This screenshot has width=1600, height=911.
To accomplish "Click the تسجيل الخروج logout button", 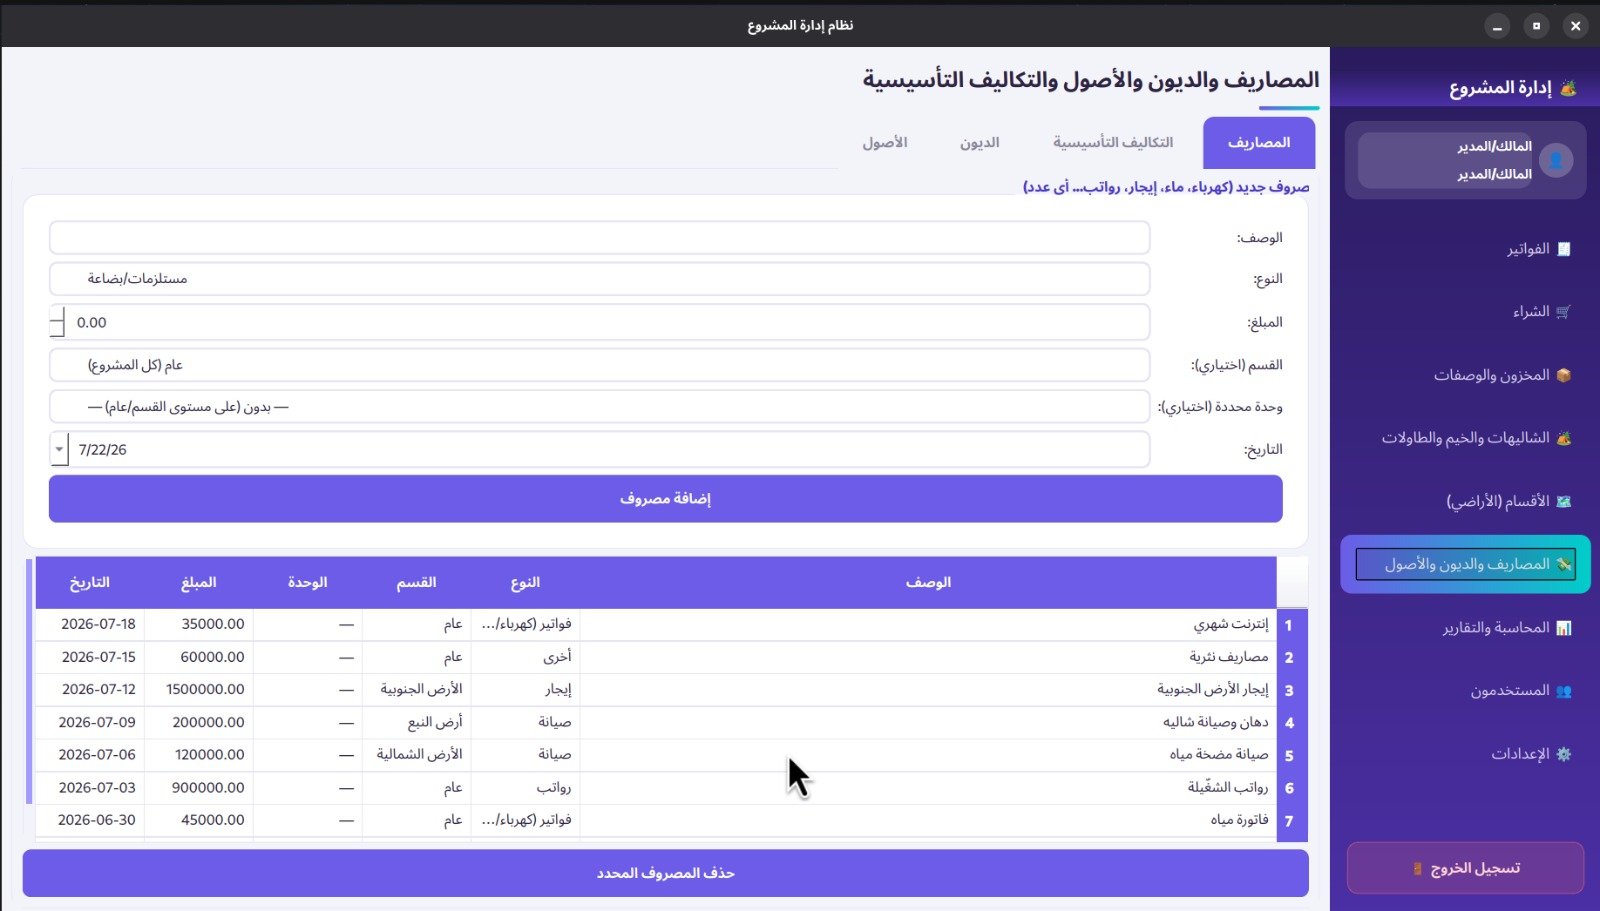I will coord(1466,868).
